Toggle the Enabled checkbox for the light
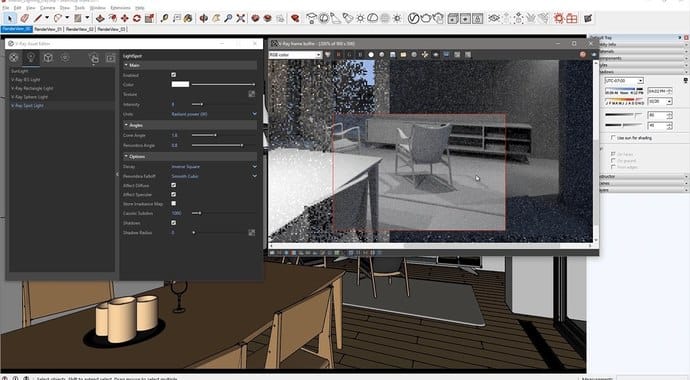Image resolution: width=690 pixels, height=380 pixels. pyautogui.click(x=173, y=75)
